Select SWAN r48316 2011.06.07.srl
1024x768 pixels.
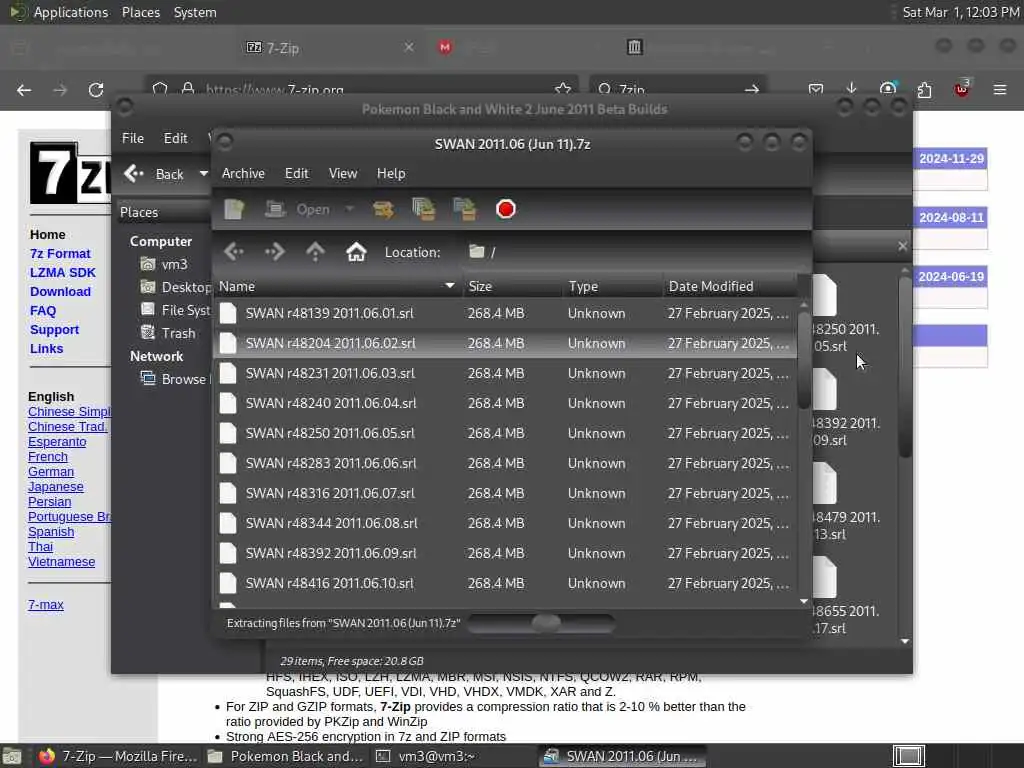[505, 494]
